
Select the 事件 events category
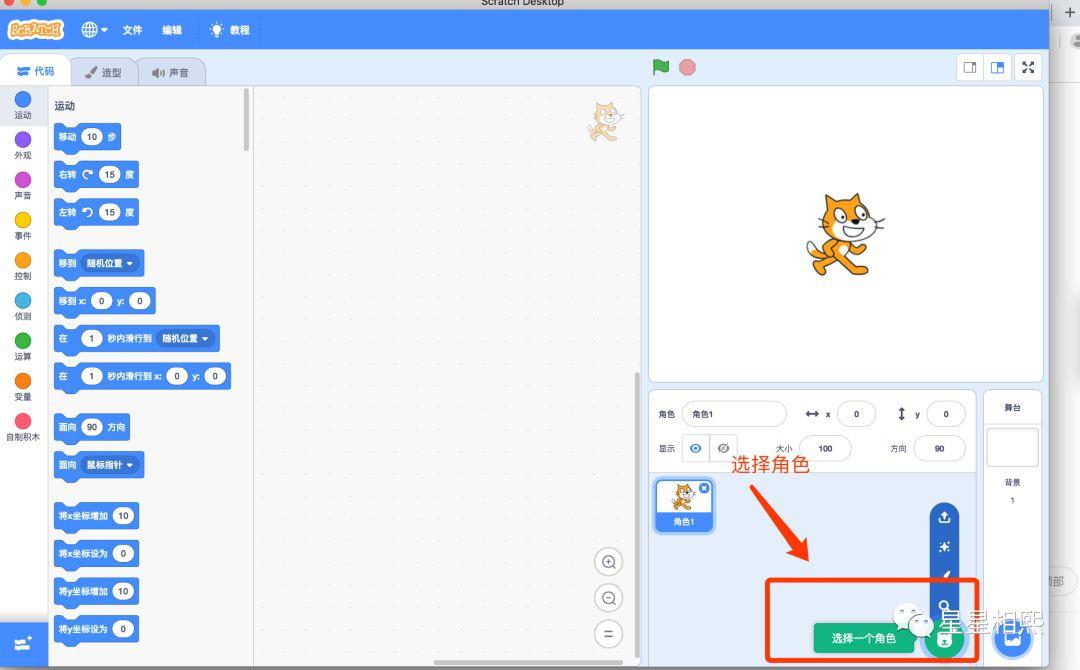tap(23, 226)
